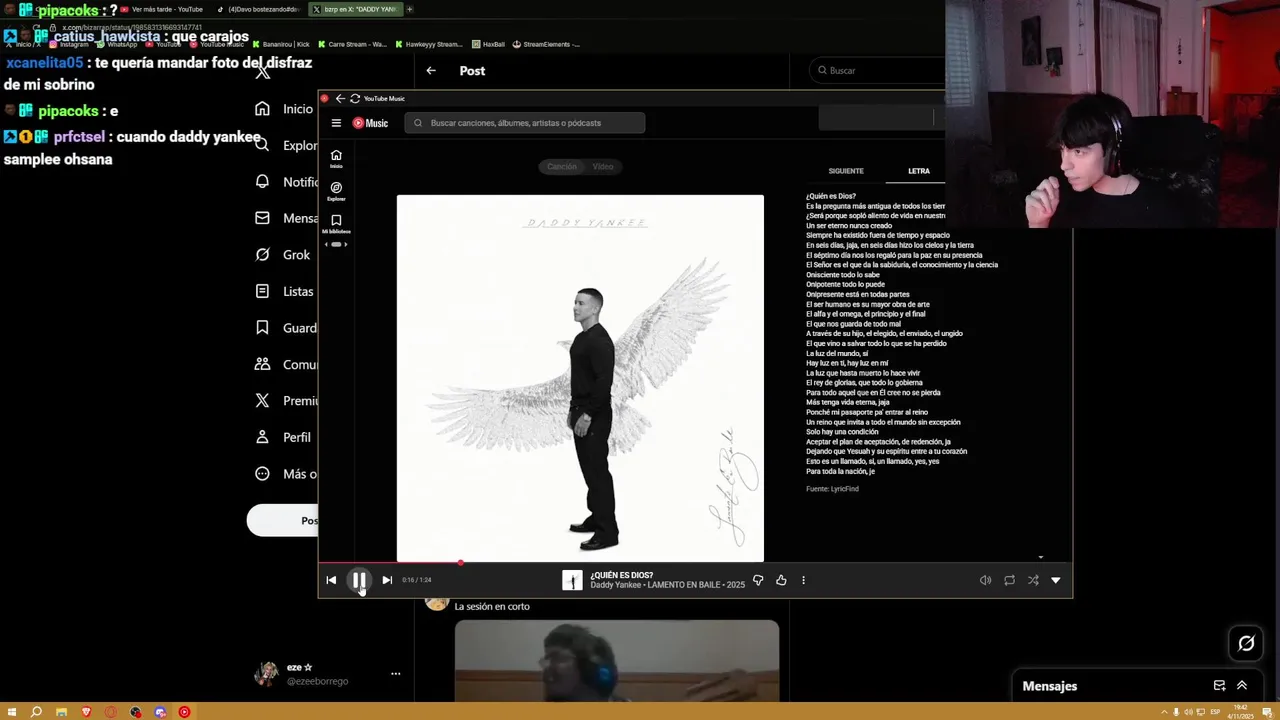Open the YouTube Music hamburger menu
Image resolution: width=1280 pixels, height=720 pixels.
(336, 123)
